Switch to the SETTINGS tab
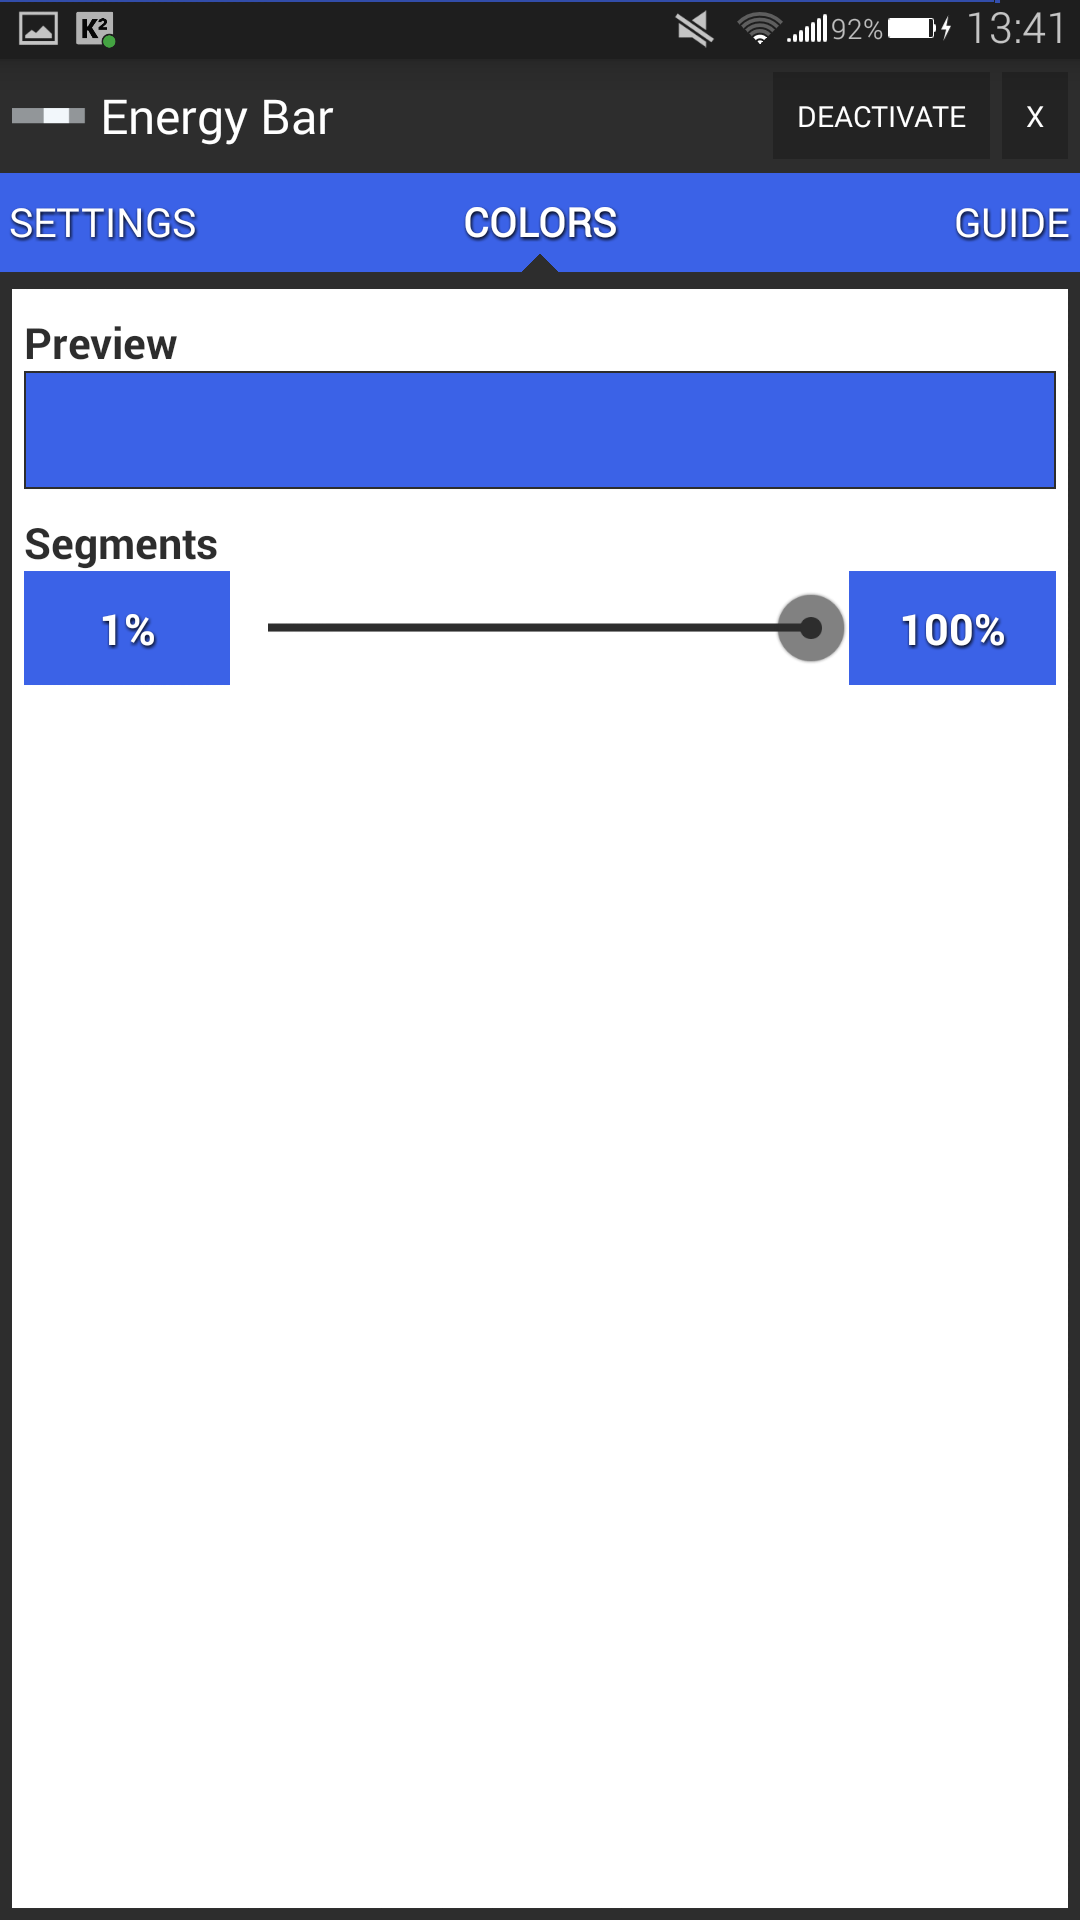 click(x=103, y=223)
